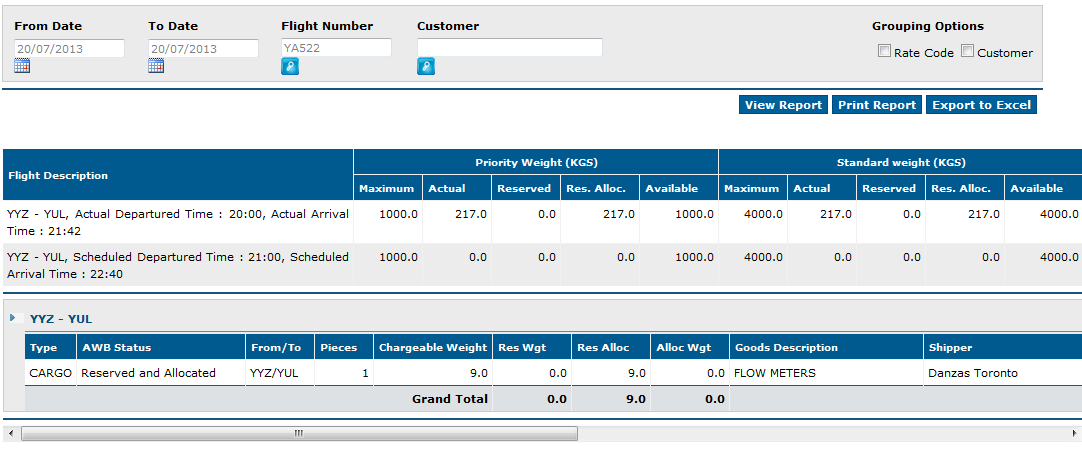Click the Print Report button
The height and width of the screenshot is (449, 1082).
876,105
